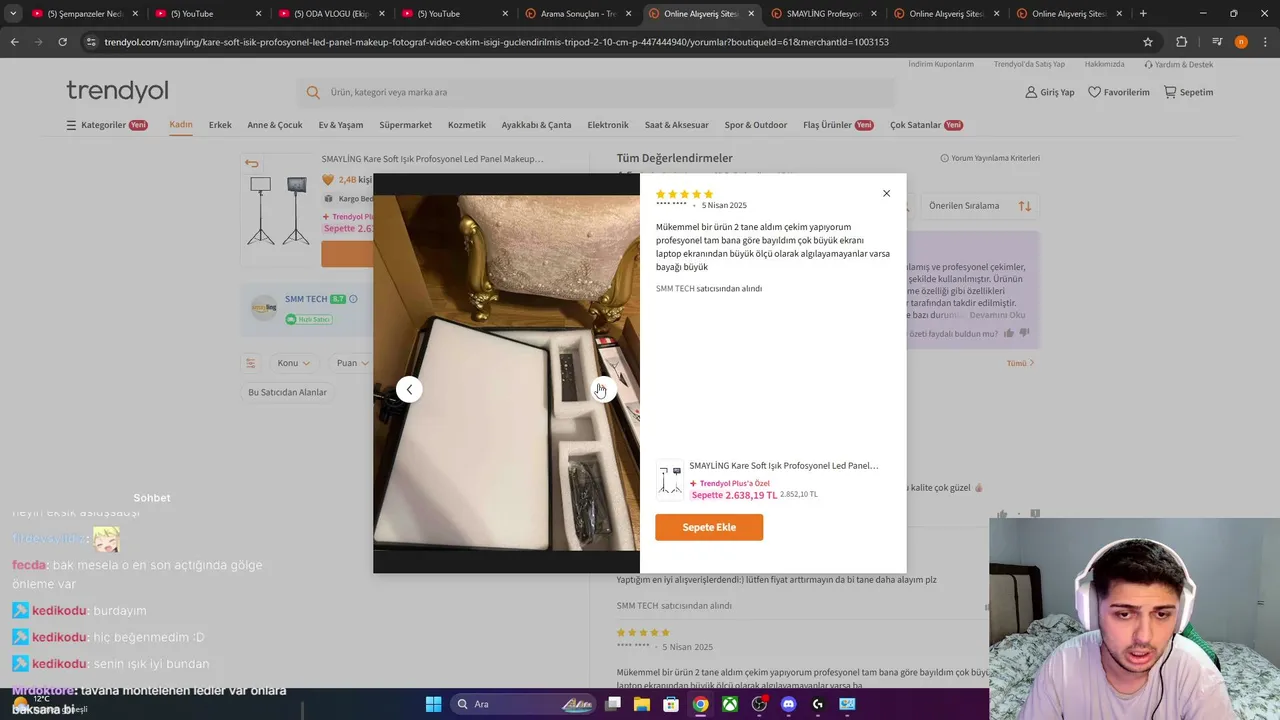Click the SMM TECH info circle icon
The height and width of the screenshot is (720, 1280).
353,299
